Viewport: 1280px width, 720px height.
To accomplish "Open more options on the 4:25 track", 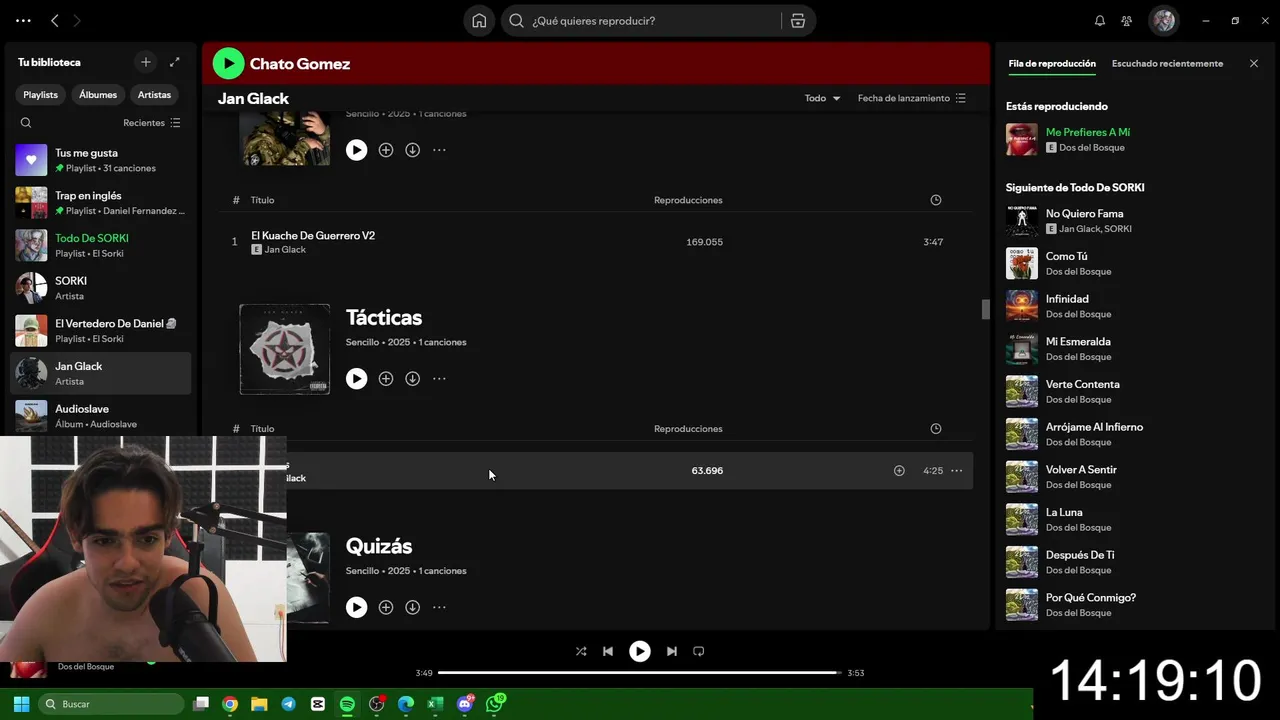I will click(x=957, y=471).
